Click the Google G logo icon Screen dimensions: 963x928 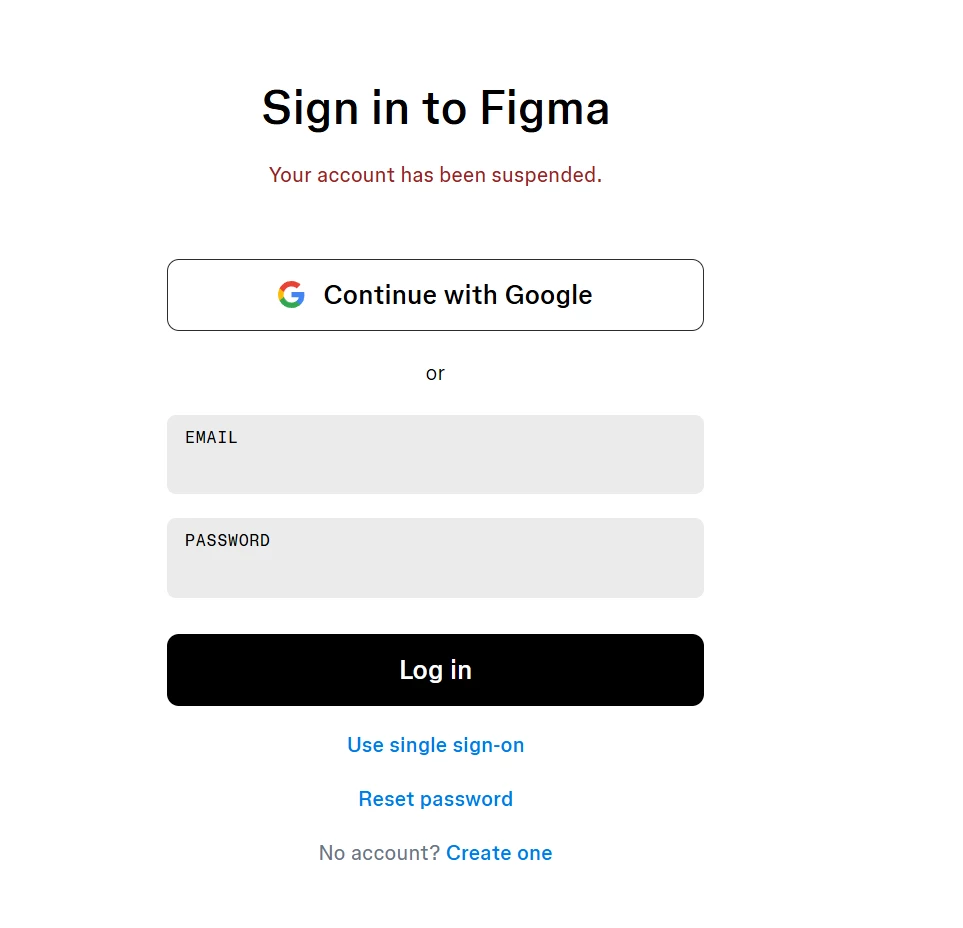click(x=291, y=295)
